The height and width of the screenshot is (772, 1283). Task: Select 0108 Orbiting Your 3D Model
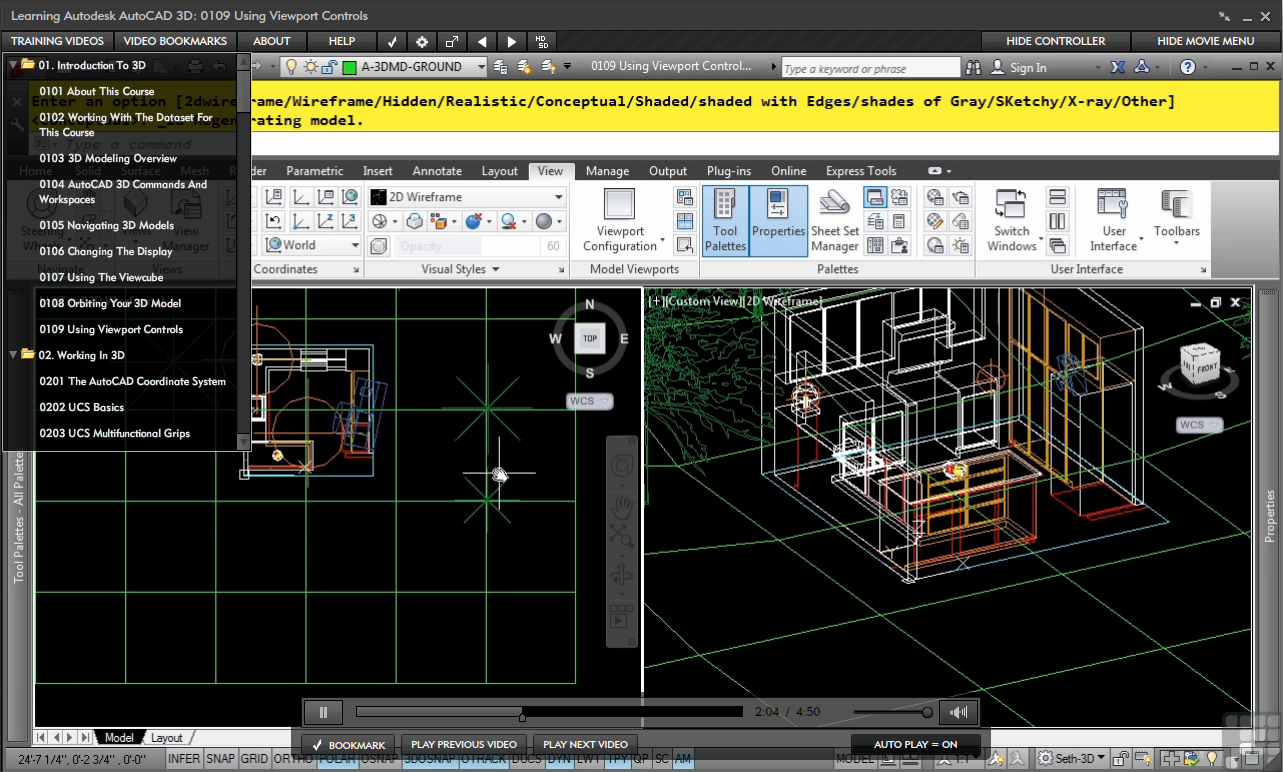pyautogui.click(x=110, y=303)
